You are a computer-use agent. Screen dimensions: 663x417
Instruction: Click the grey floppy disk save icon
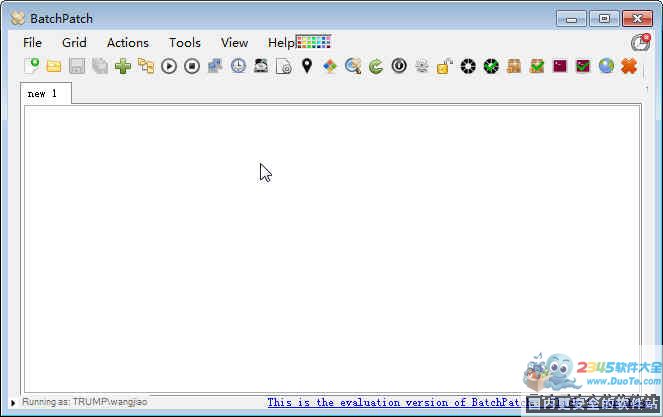pos(77,66)
